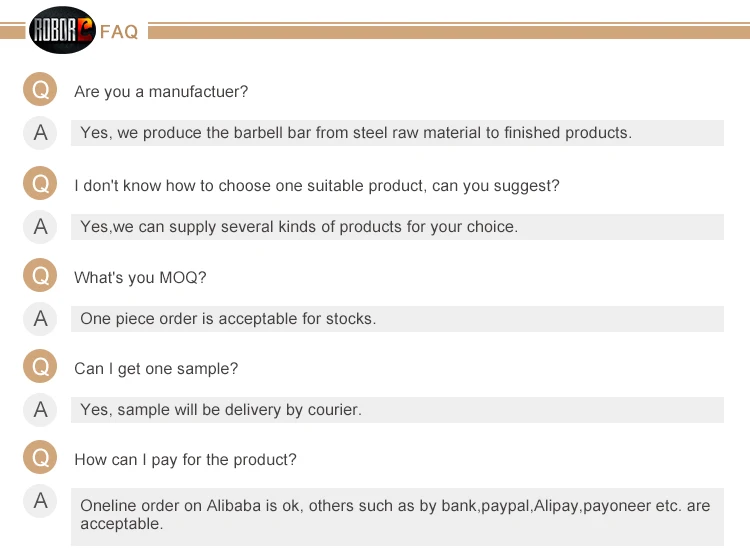Click the Q icon beside the payment question

(x=40, y=459)
